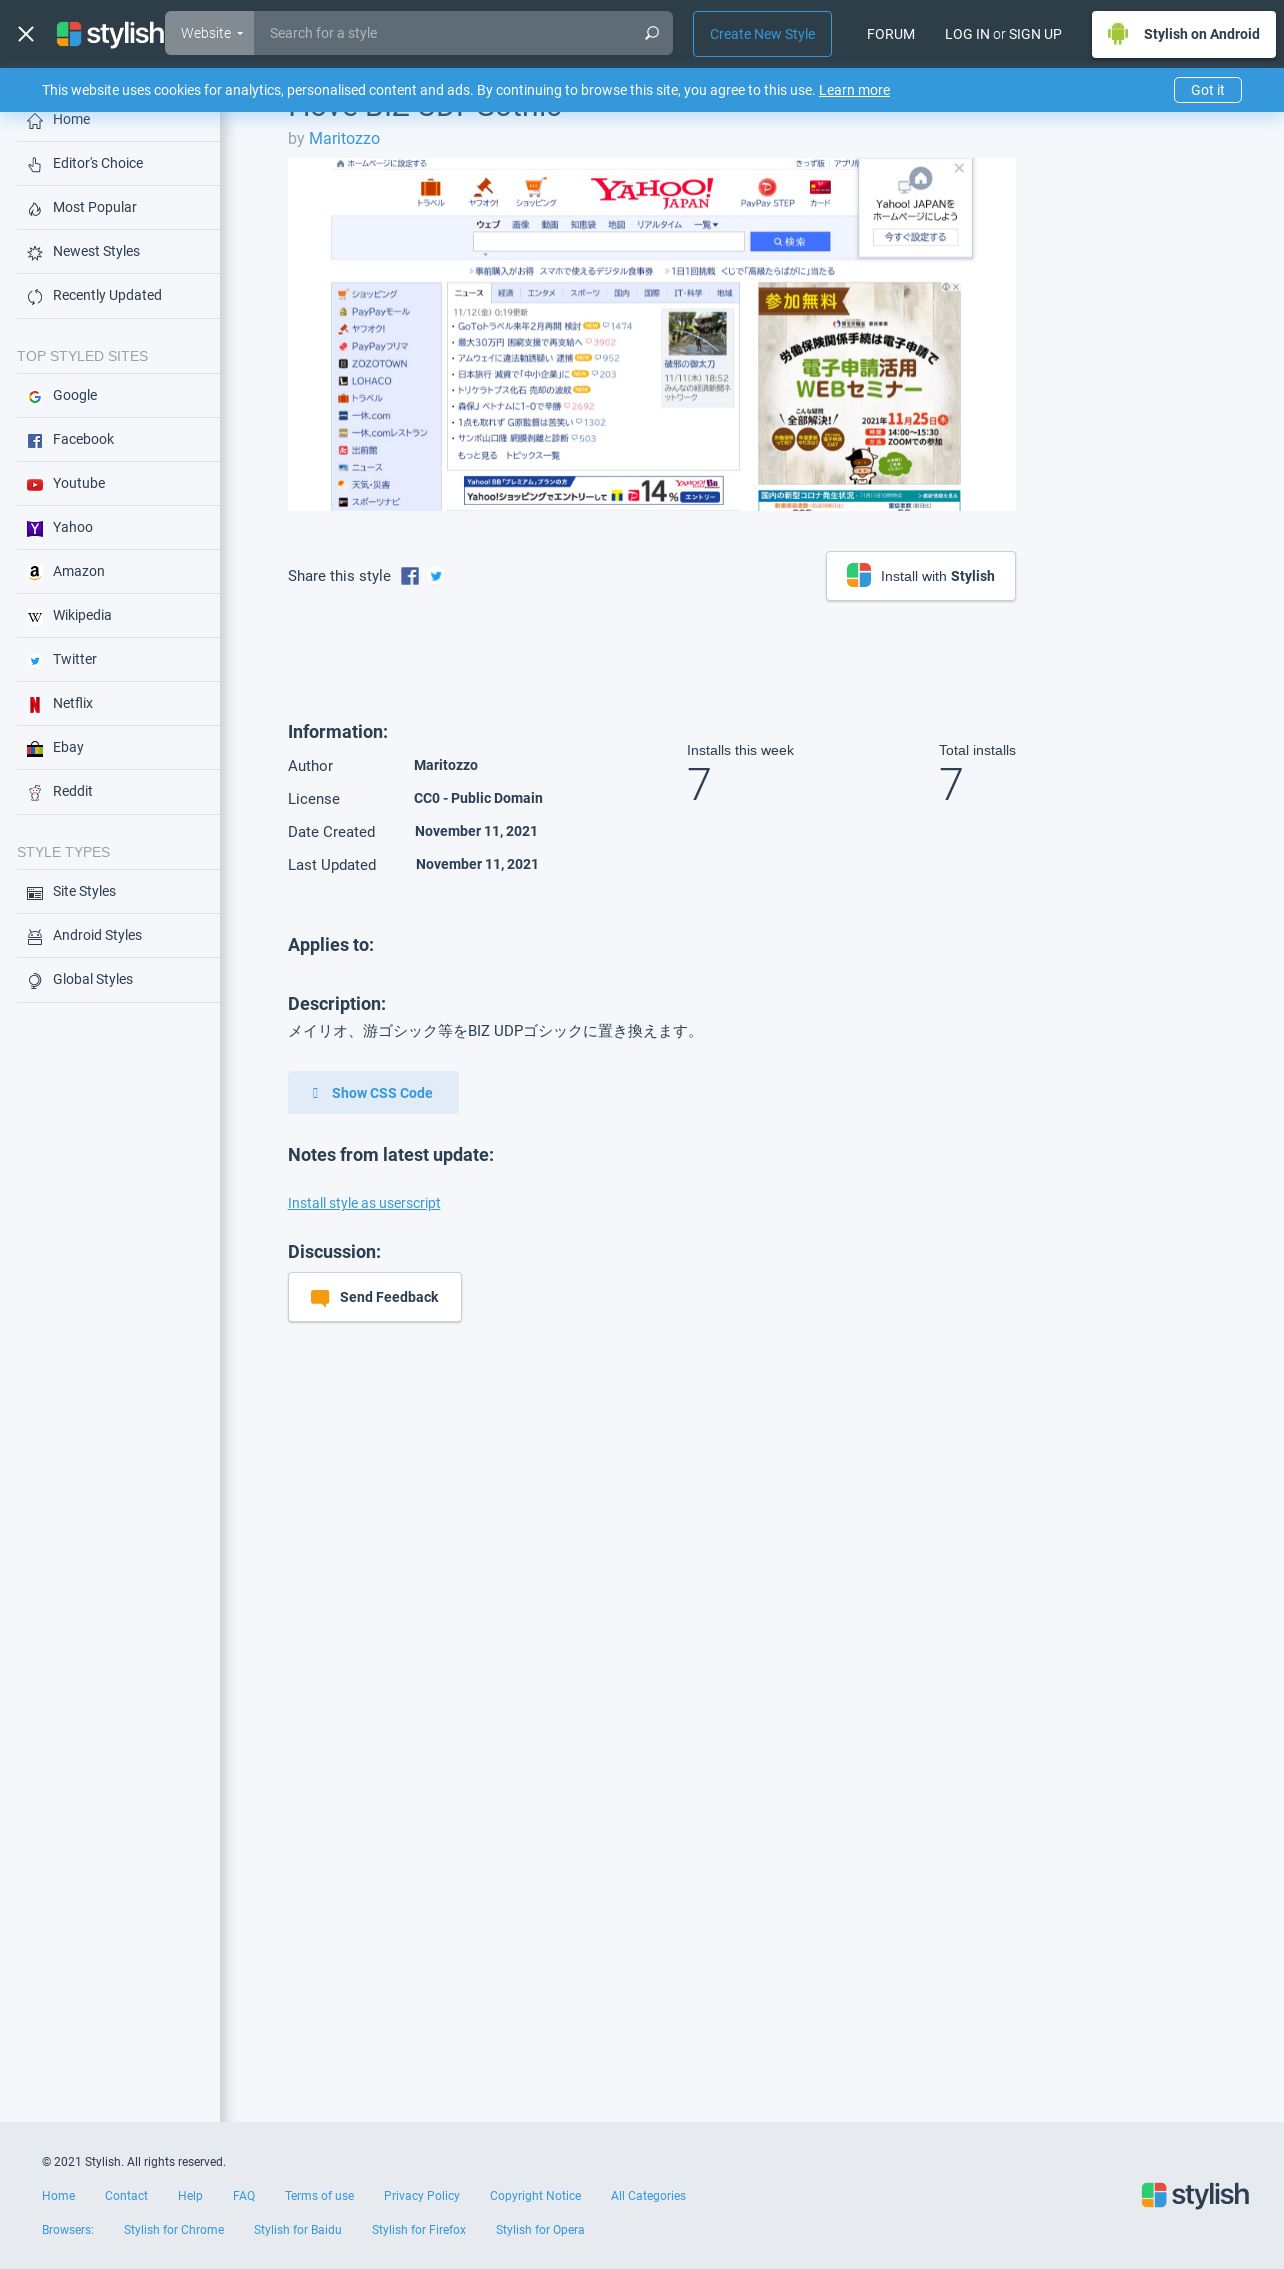
Task: Click the Reddit icon in sidebar
Action: coord(35,792)
